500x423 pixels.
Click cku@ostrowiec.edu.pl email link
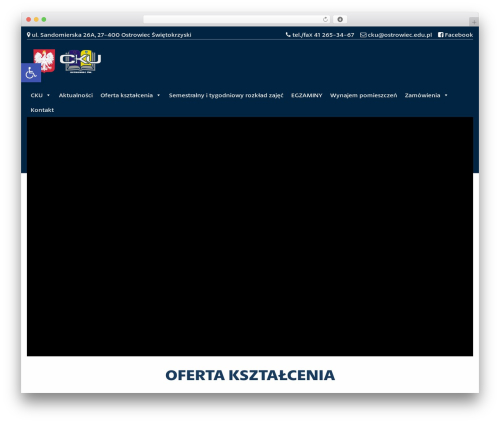(400, 35)
